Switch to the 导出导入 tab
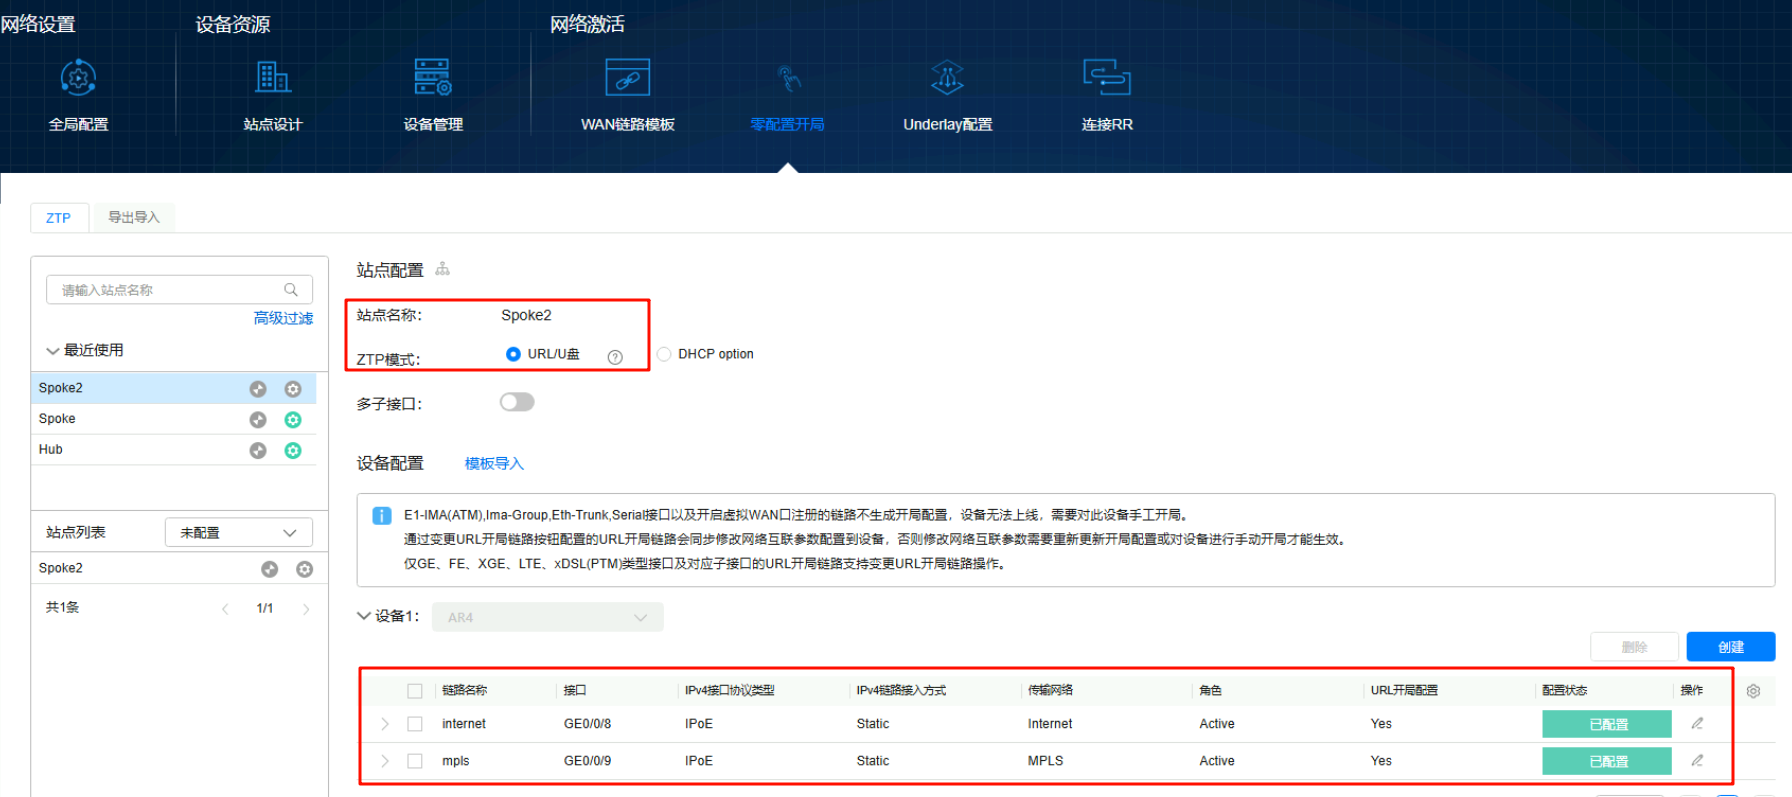The image size is (1792, 797). coord(133,217)
